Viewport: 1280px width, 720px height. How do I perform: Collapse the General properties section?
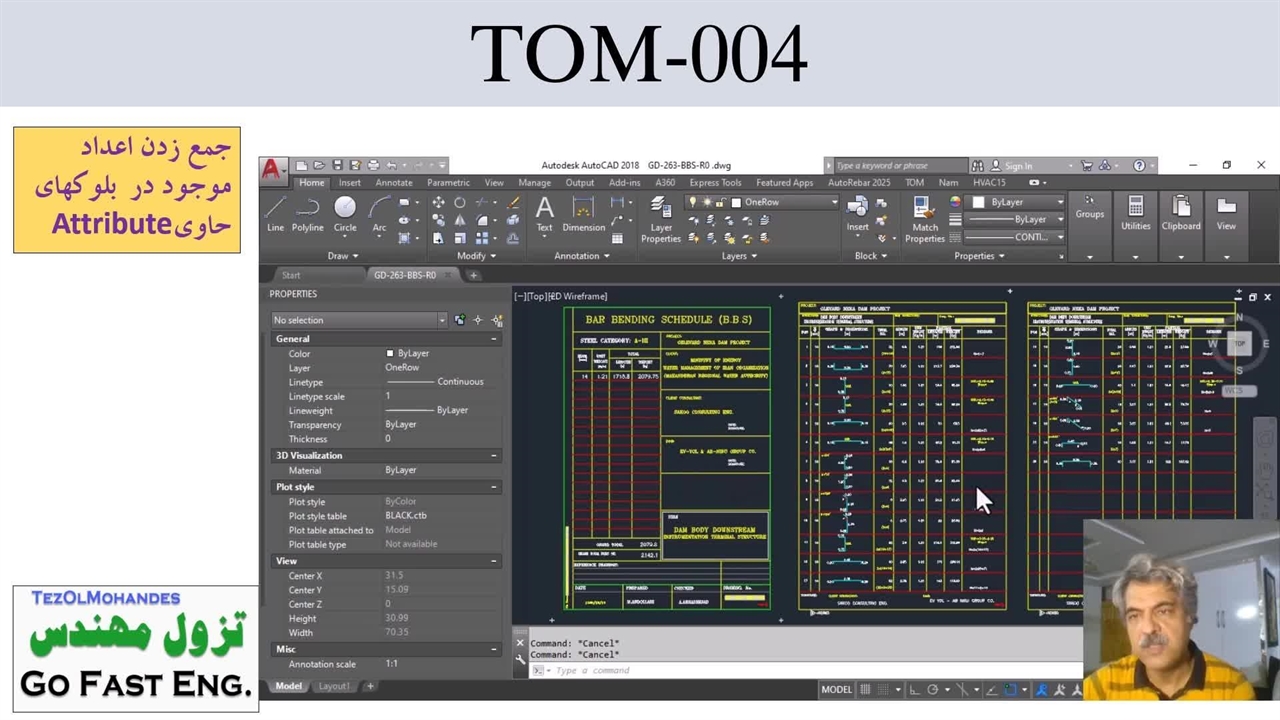click(493, 339)
